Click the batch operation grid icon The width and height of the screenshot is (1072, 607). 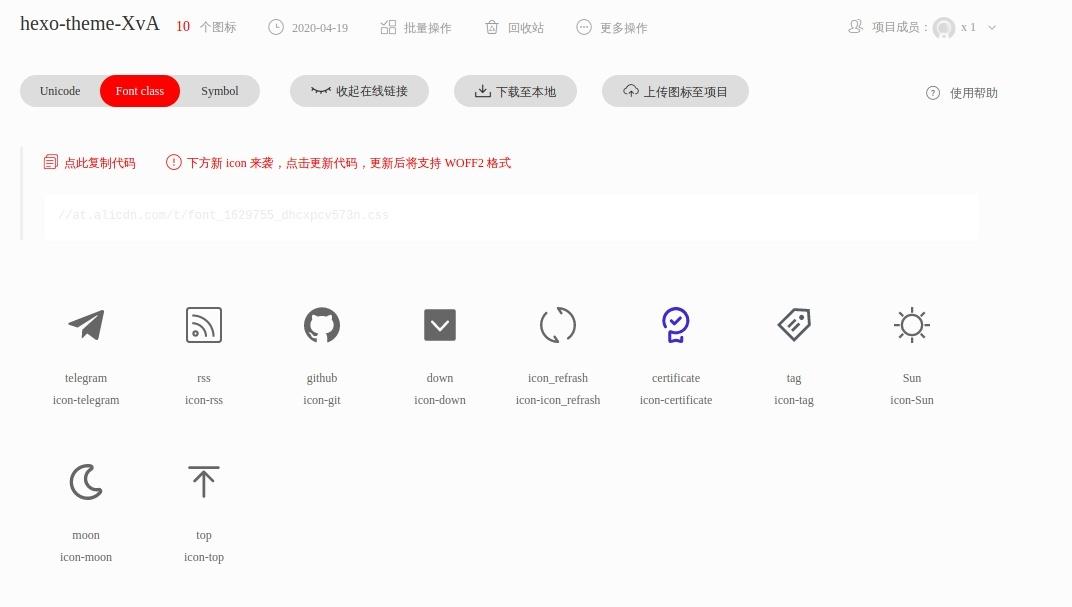[x=388, y=27]
